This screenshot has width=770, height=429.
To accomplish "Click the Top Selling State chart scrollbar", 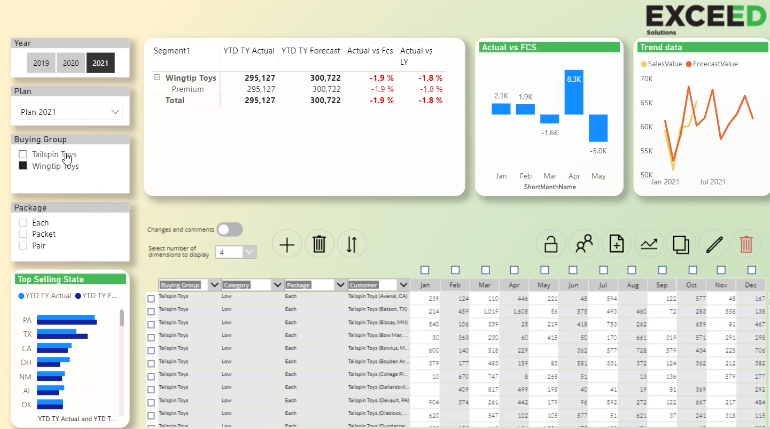I will 122,318.
